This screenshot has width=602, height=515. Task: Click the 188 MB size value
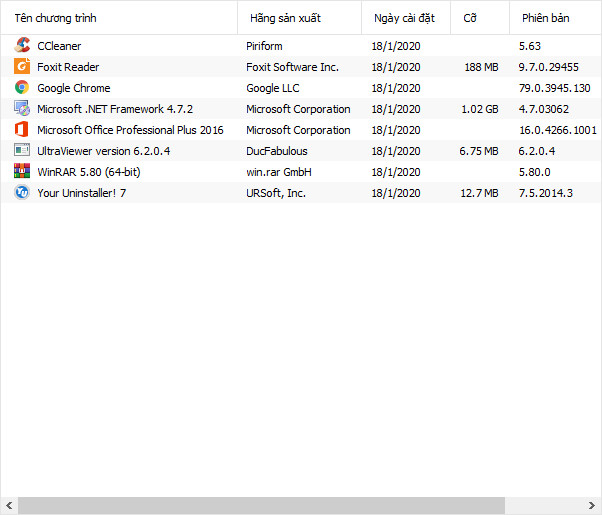(481, 67)
